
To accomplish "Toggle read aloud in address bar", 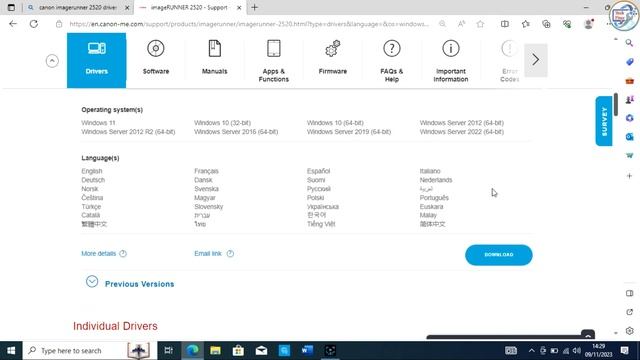I will [461, 24].
